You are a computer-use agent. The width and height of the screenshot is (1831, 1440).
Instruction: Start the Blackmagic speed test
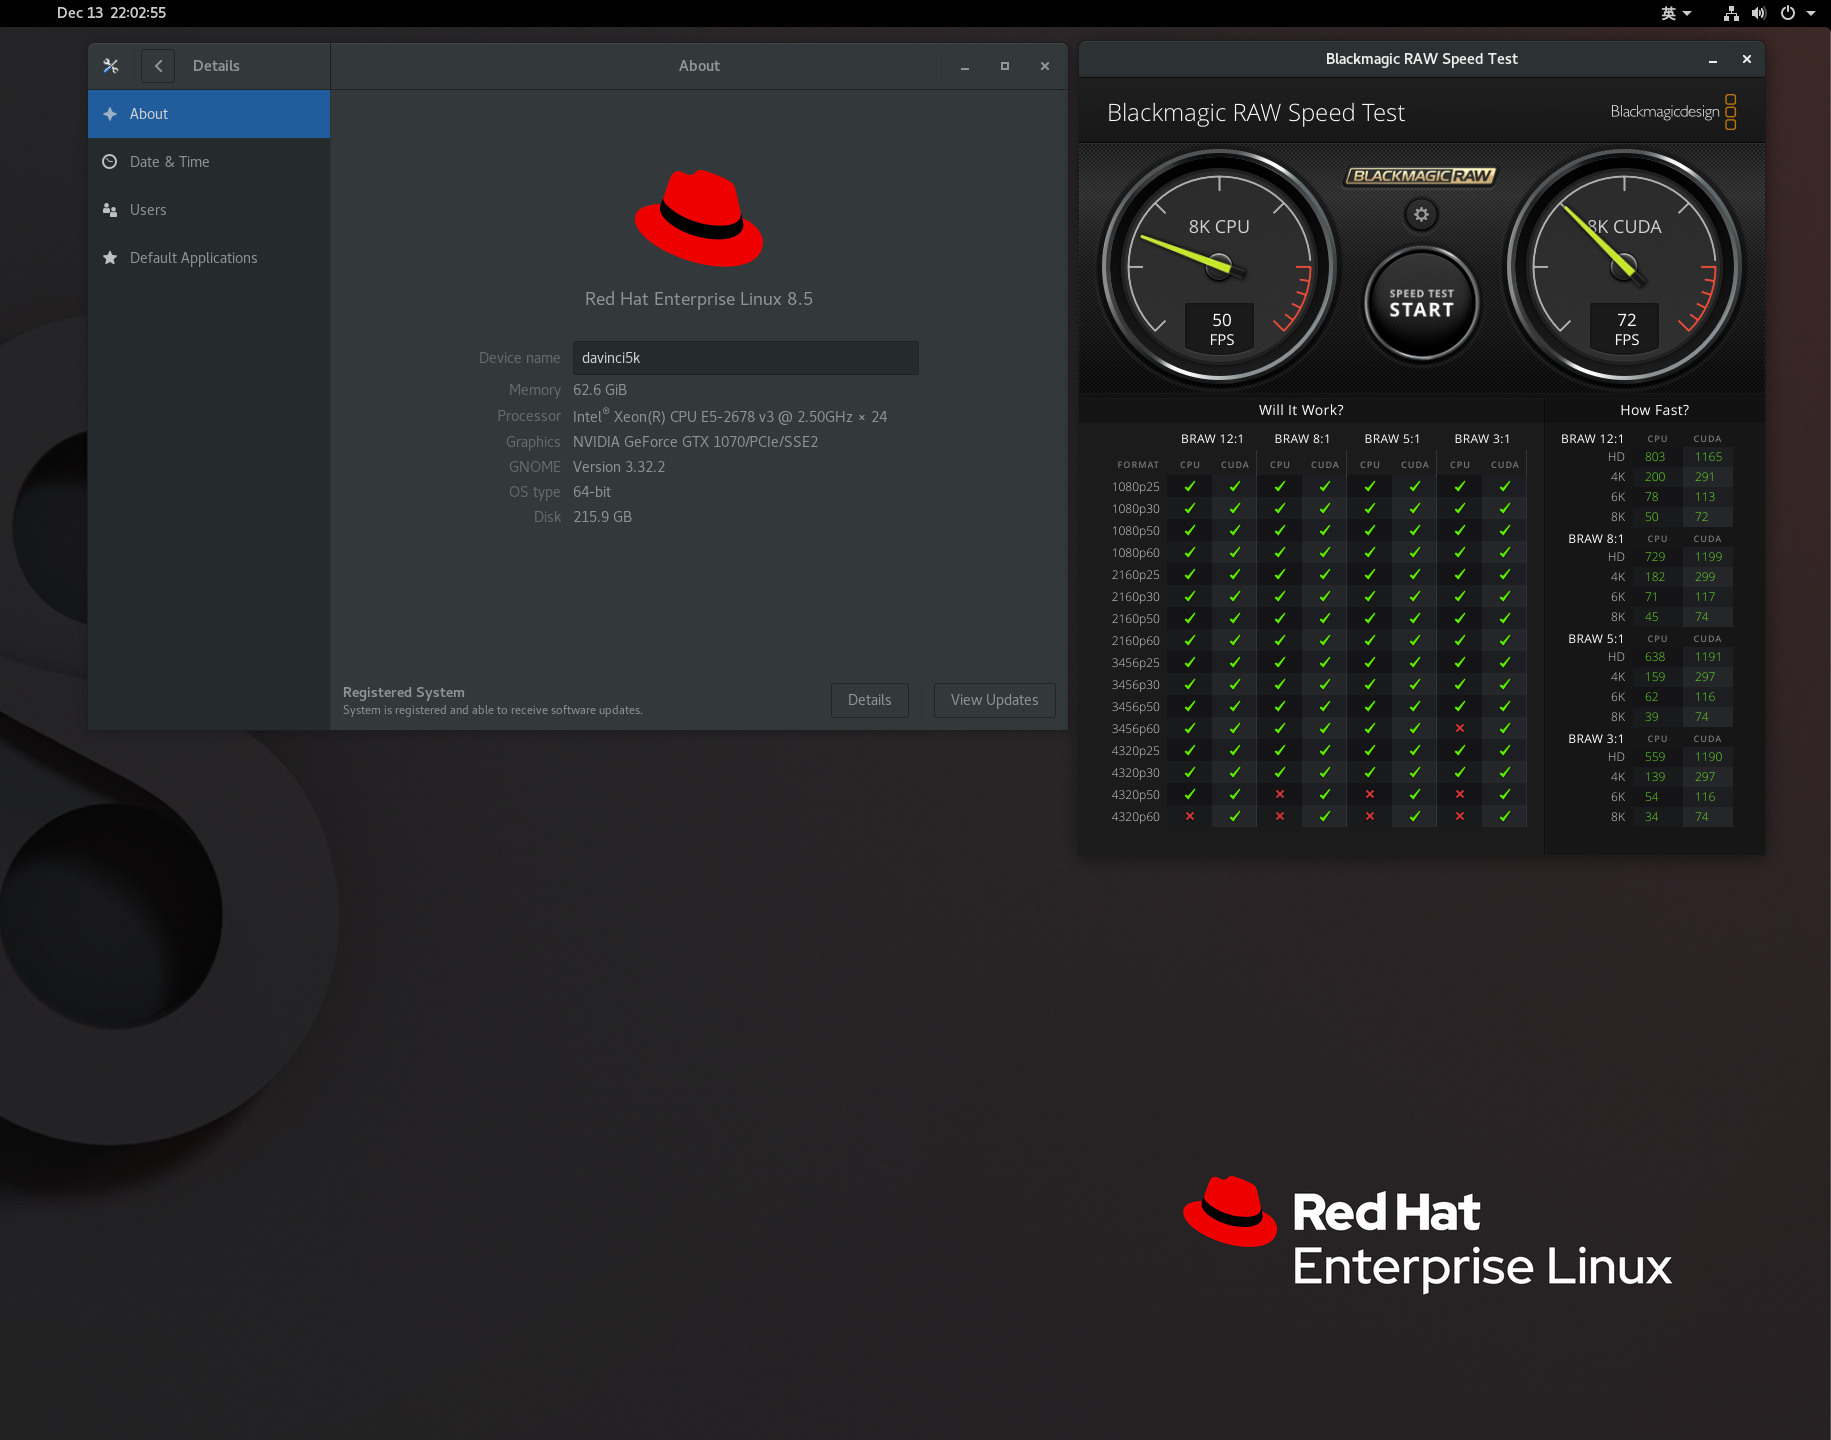[x=1421, y=303]
